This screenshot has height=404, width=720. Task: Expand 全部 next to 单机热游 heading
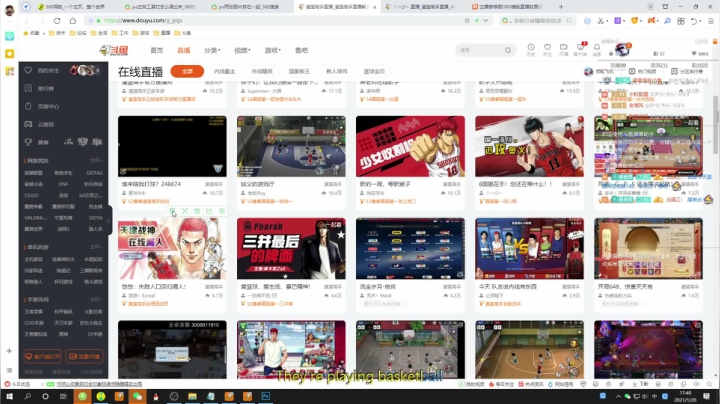coord(96,247)
